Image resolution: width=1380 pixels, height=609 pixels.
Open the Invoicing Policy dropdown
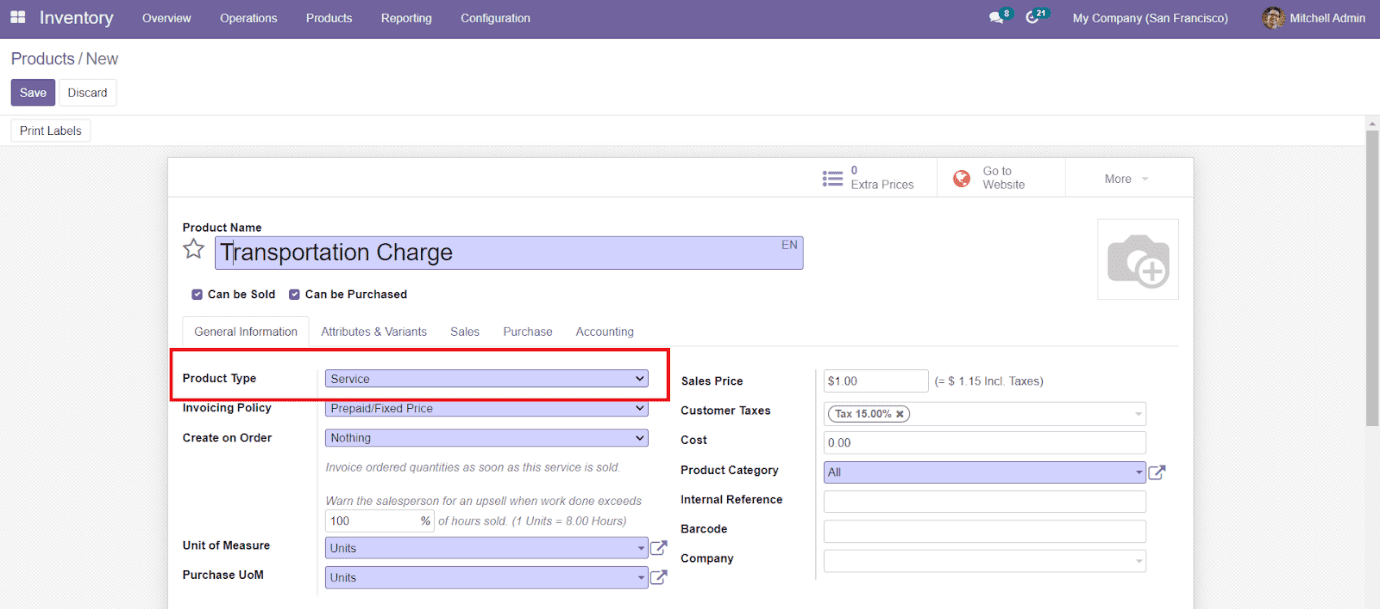coord(486,408)
